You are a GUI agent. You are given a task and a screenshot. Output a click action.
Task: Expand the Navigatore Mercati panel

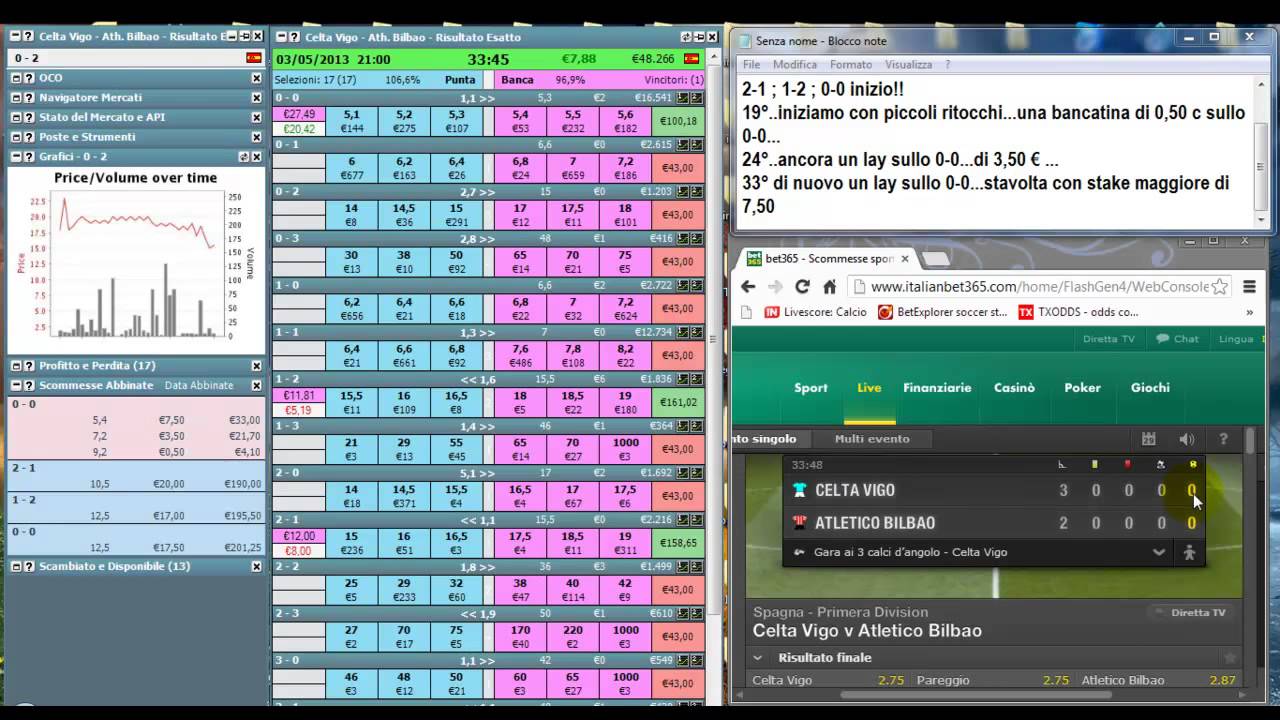coord(17,98)
